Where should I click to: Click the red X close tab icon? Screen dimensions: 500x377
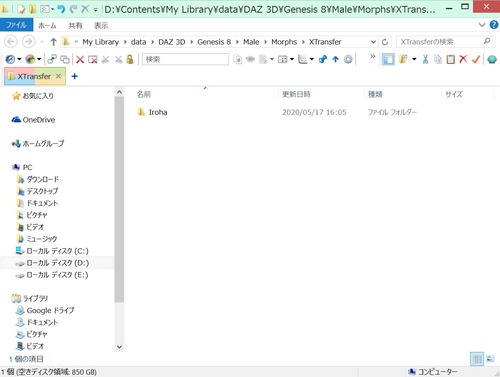point(80,59)
